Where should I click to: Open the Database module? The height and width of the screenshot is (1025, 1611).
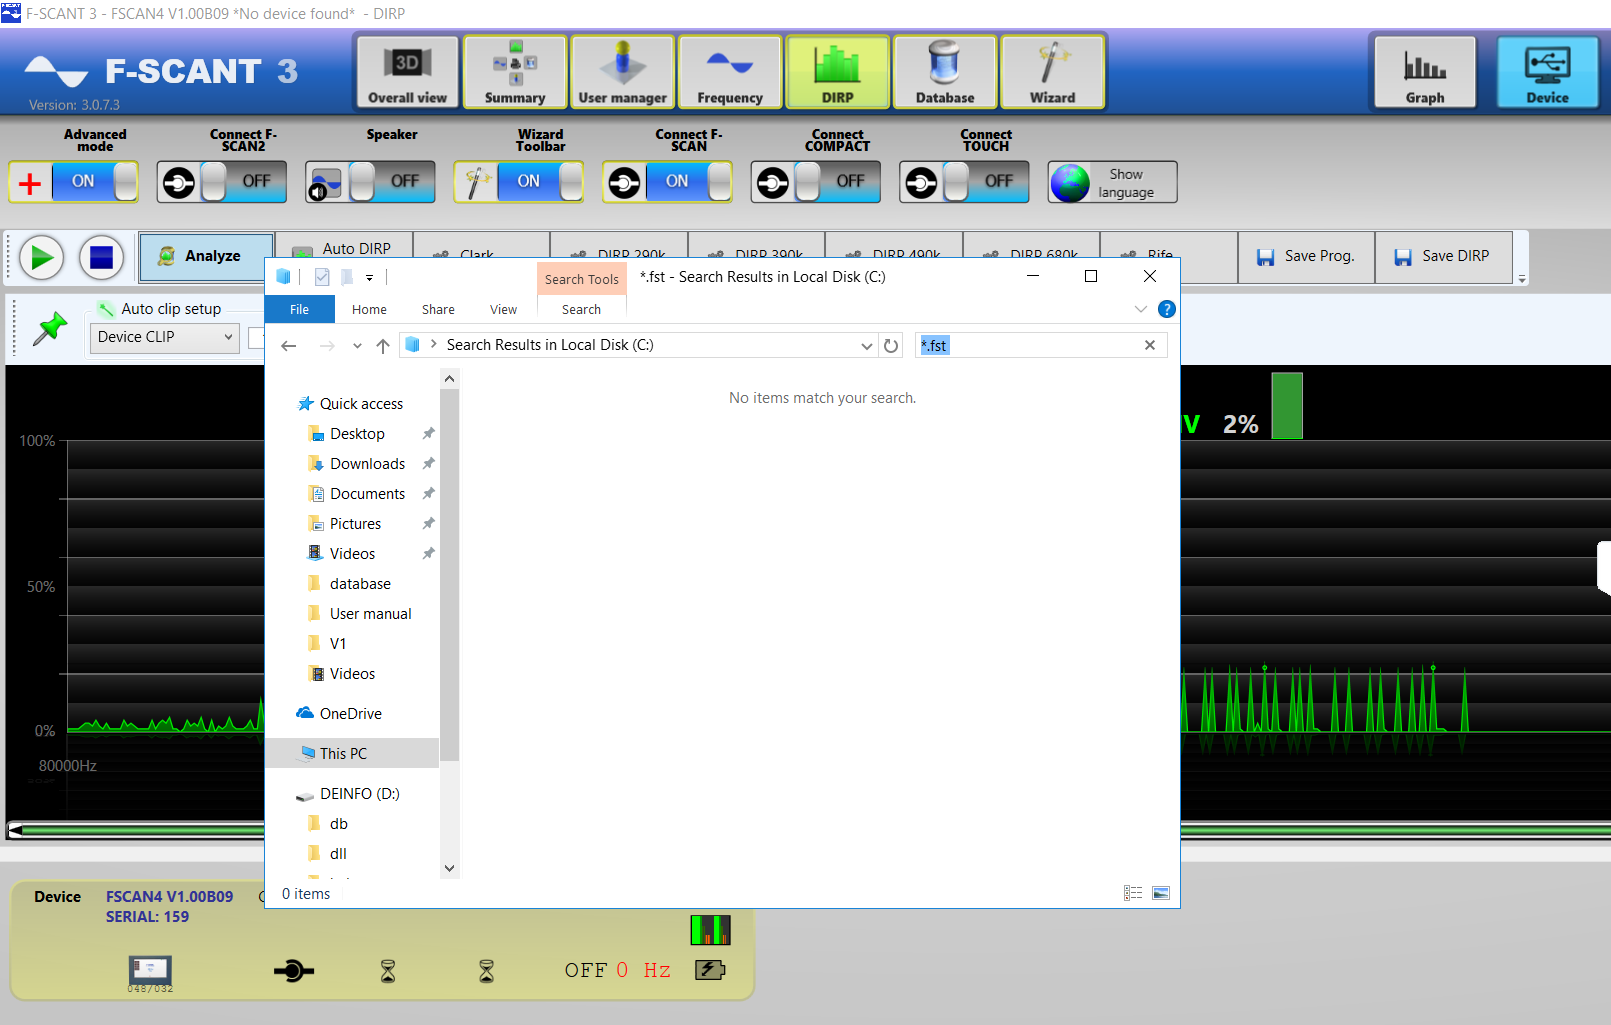[x=944, y=71]
